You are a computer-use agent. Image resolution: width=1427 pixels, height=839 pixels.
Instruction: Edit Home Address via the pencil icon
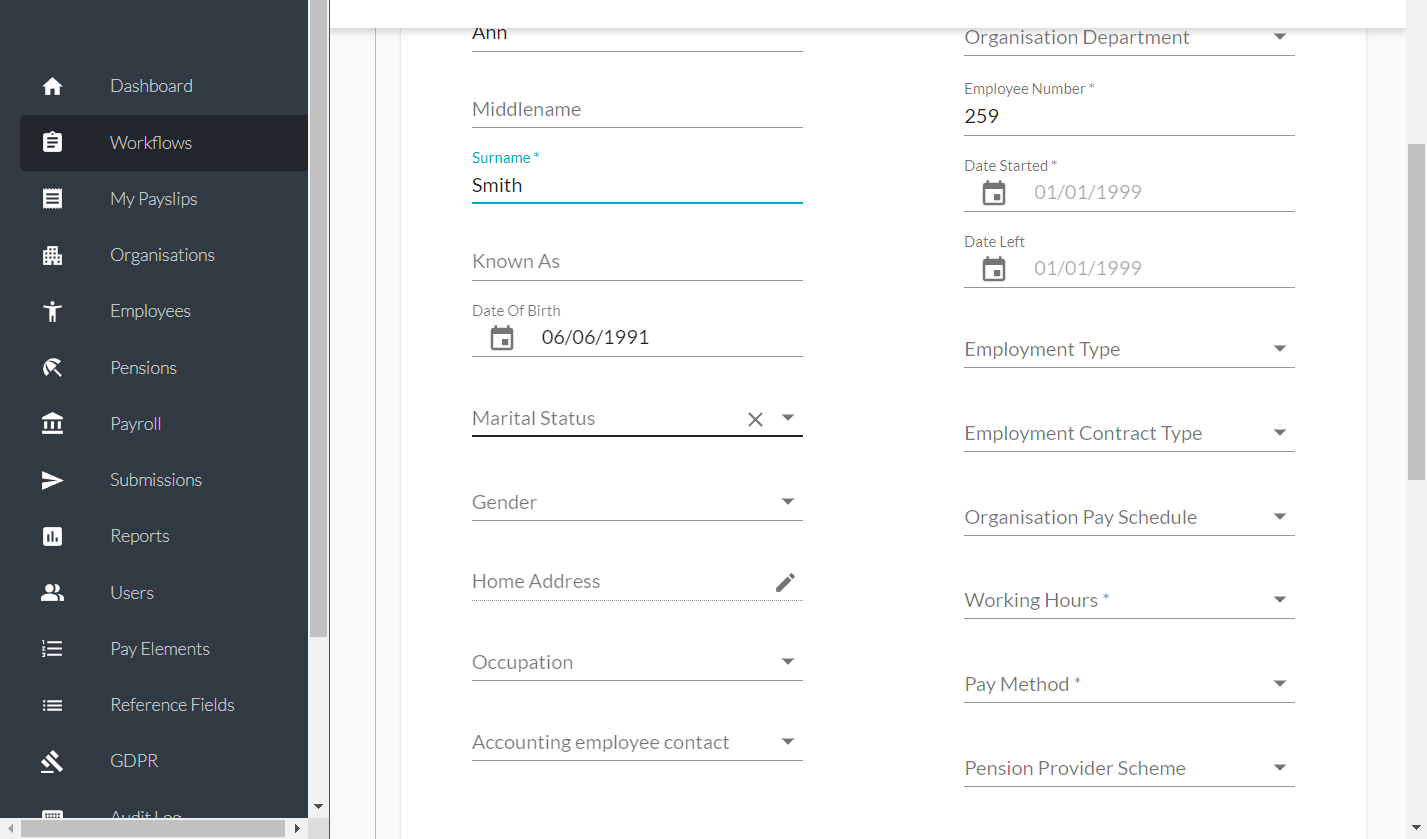[x=786, y=582]
